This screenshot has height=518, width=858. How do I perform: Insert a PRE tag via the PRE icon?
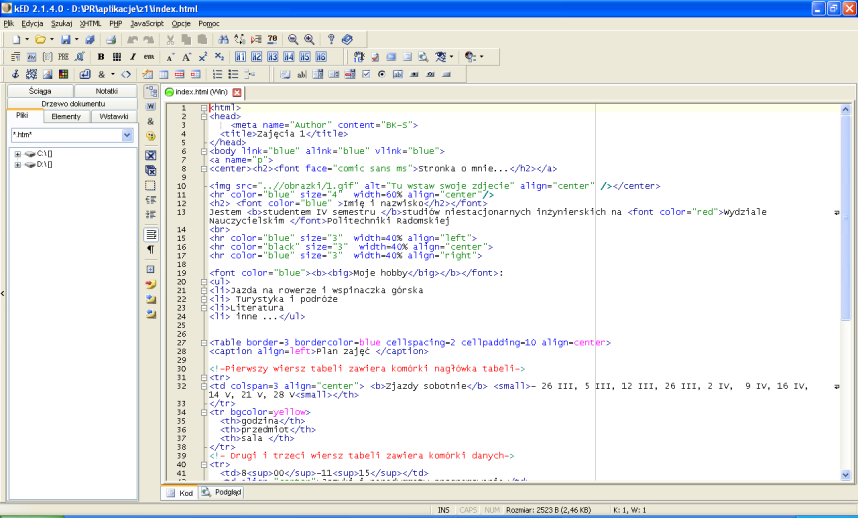pos(63,57)
